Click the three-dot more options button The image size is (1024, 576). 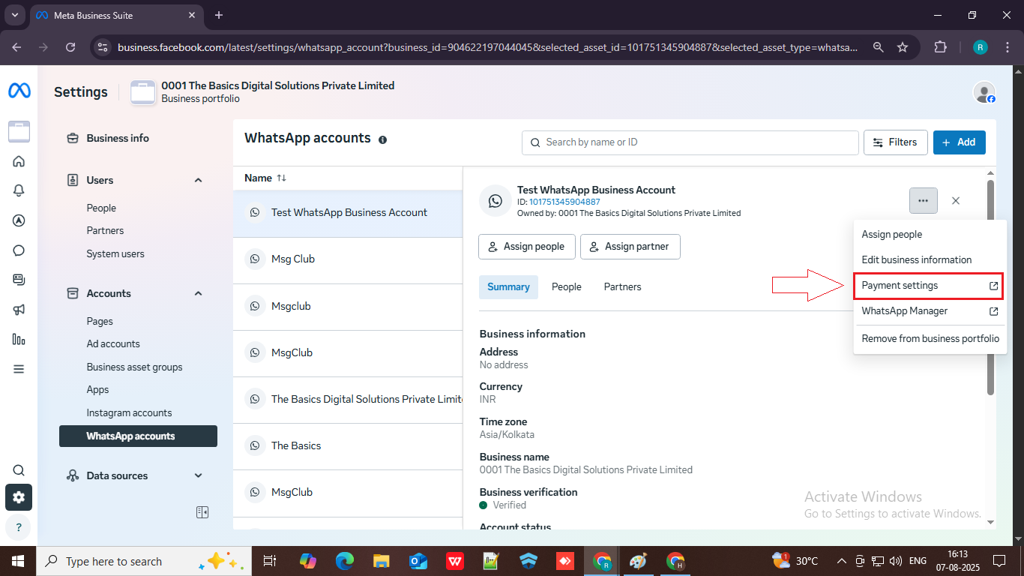923,200
